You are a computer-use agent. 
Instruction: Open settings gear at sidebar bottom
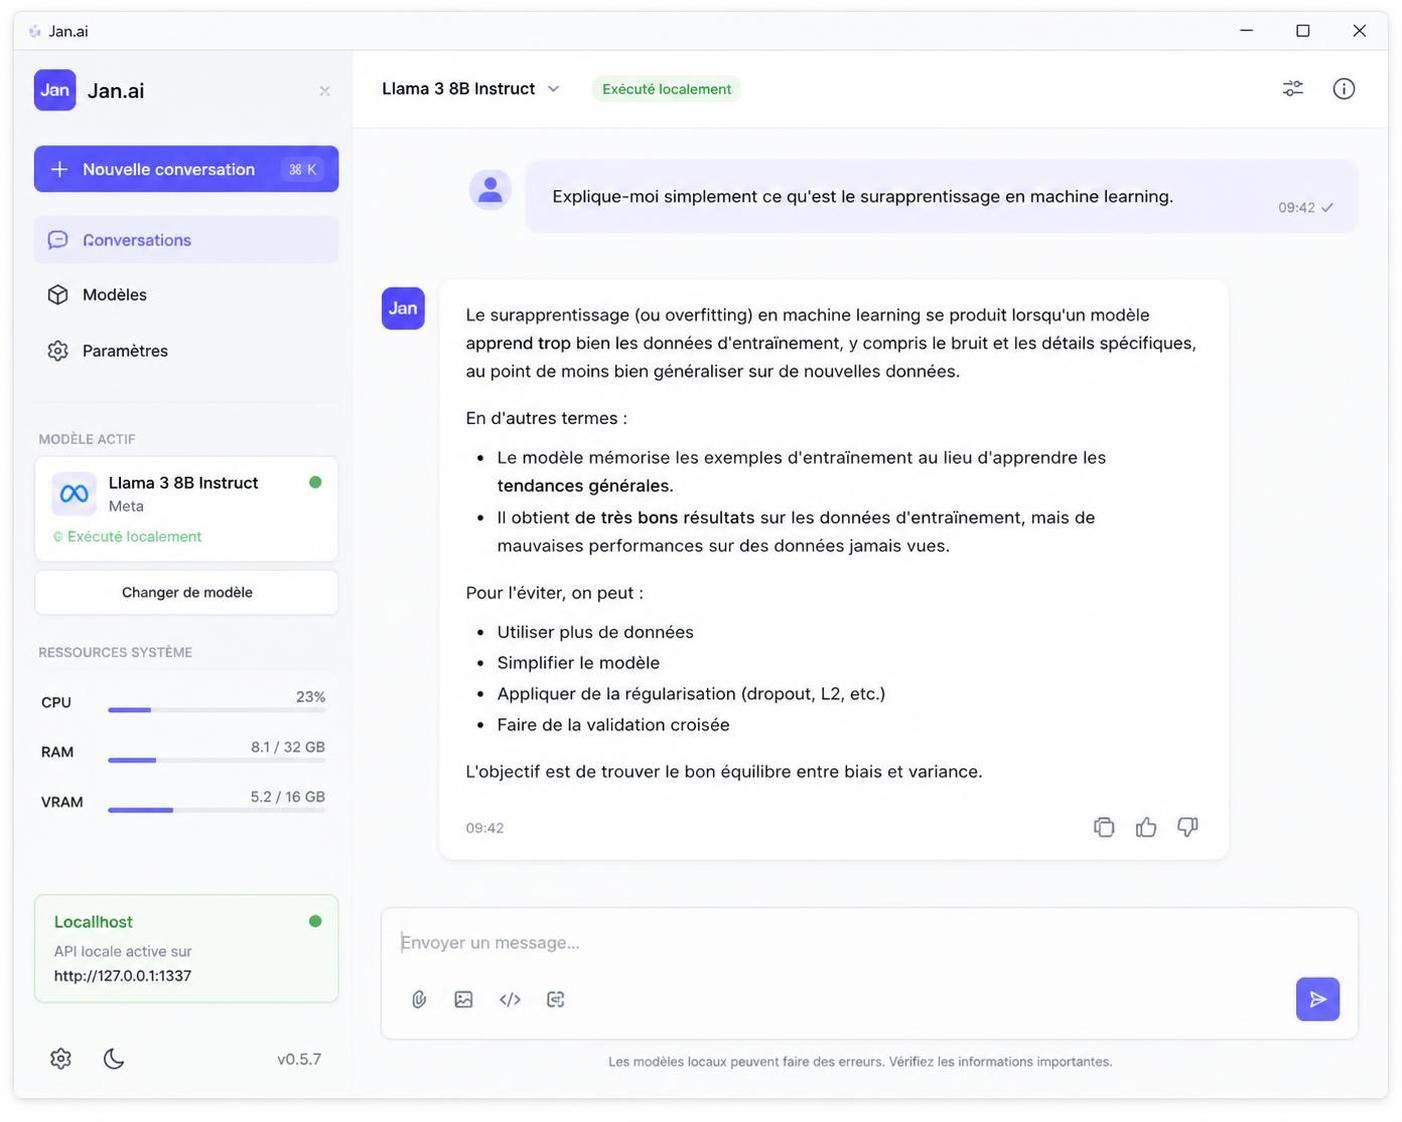61,1058
